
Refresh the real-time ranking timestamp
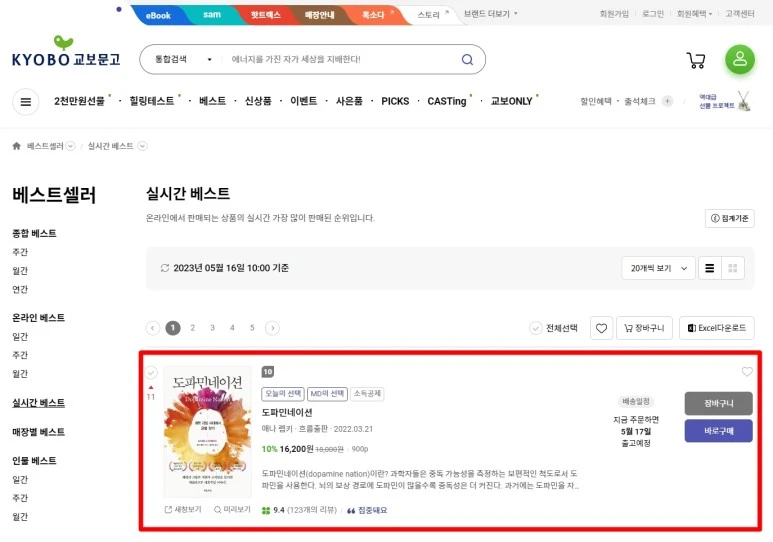pyautogui.click(x=165, y=268)
